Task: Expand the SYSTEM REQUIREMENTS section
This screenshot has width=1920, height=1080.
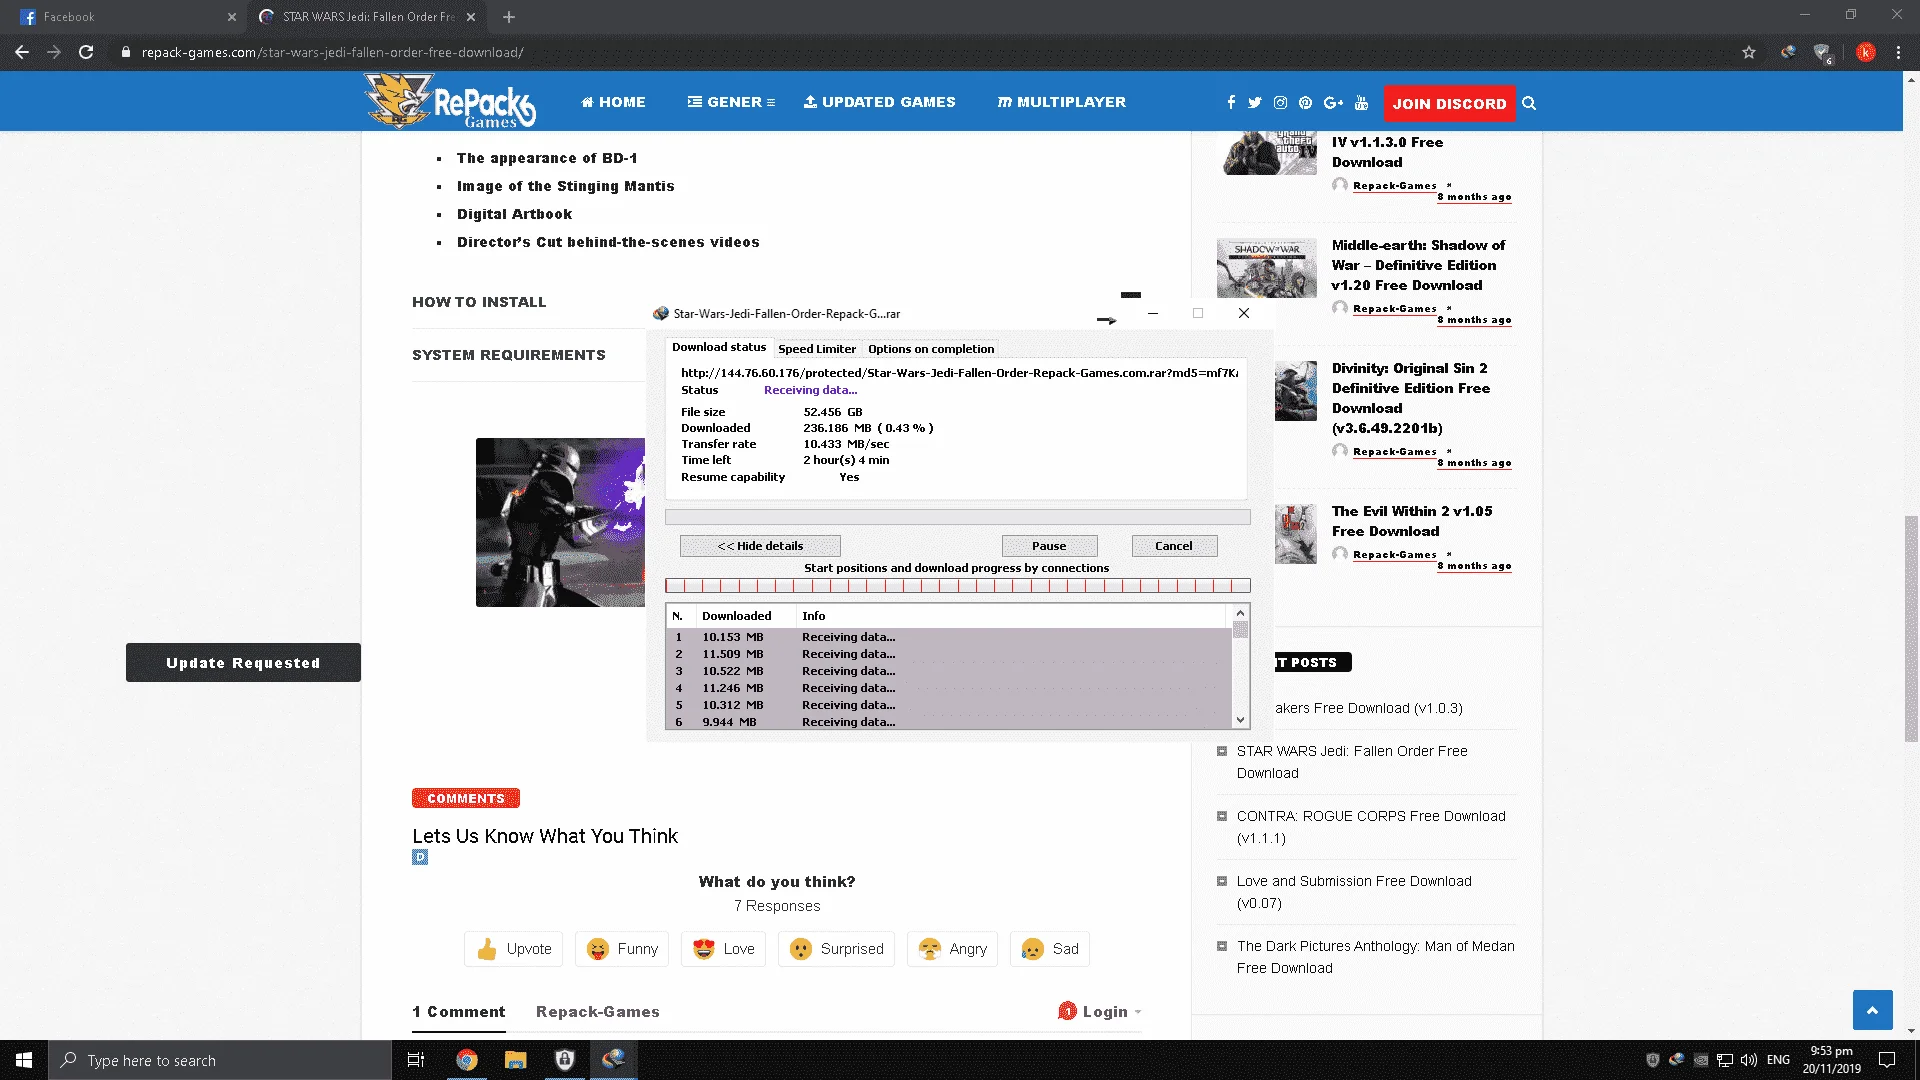Action: [x=509, y=355]
